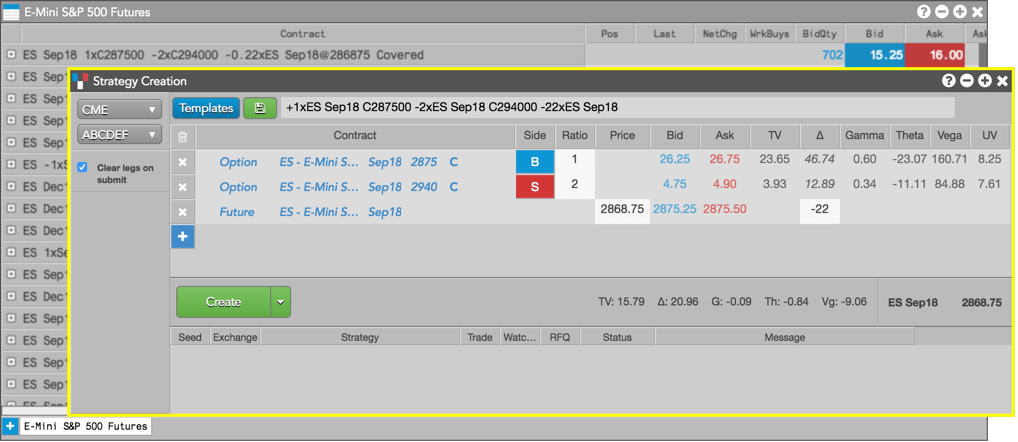The width and height of the screenshot is (1018, 442).
Task: Click the first Option type link for 2875 leg
Action: [x=238, y=162]
